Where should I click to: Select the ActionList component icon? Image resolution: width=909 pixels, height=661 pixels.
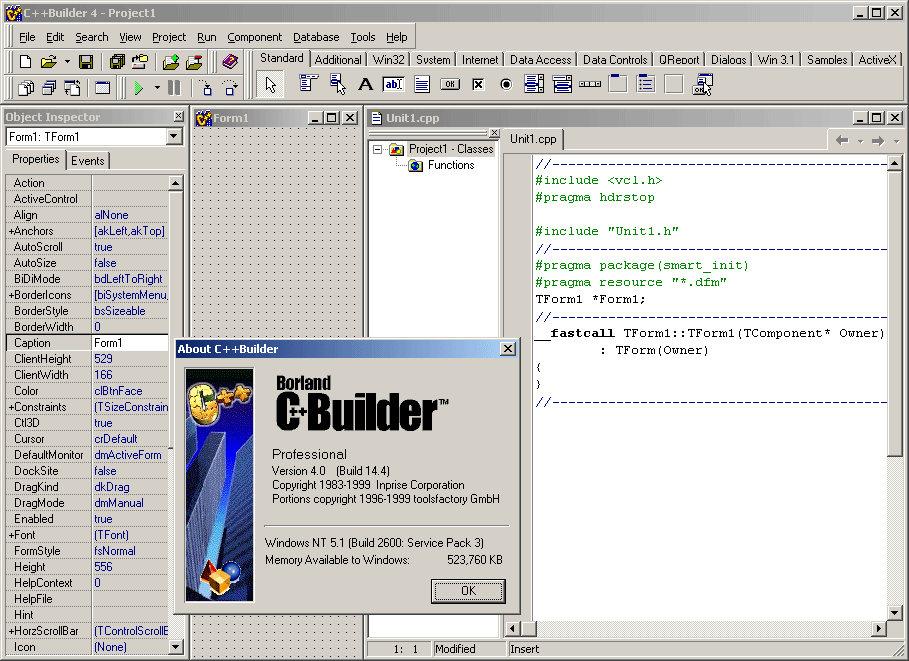[702, 84]
